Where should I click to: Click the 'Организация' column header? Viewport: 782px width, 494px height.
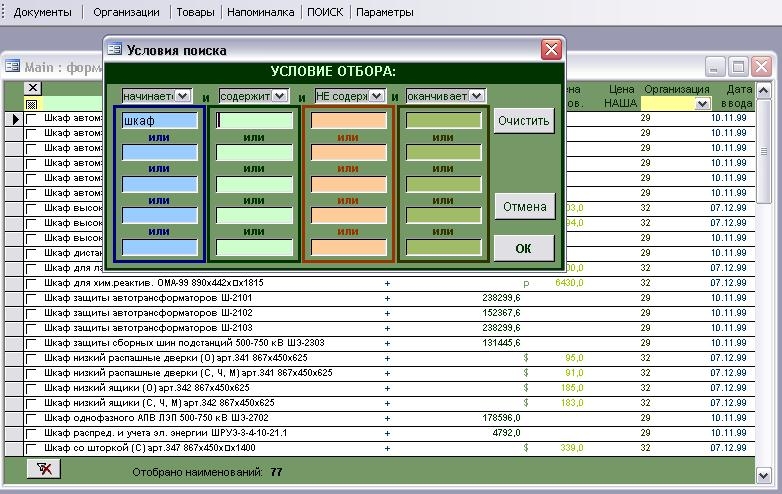pos(677,89)
